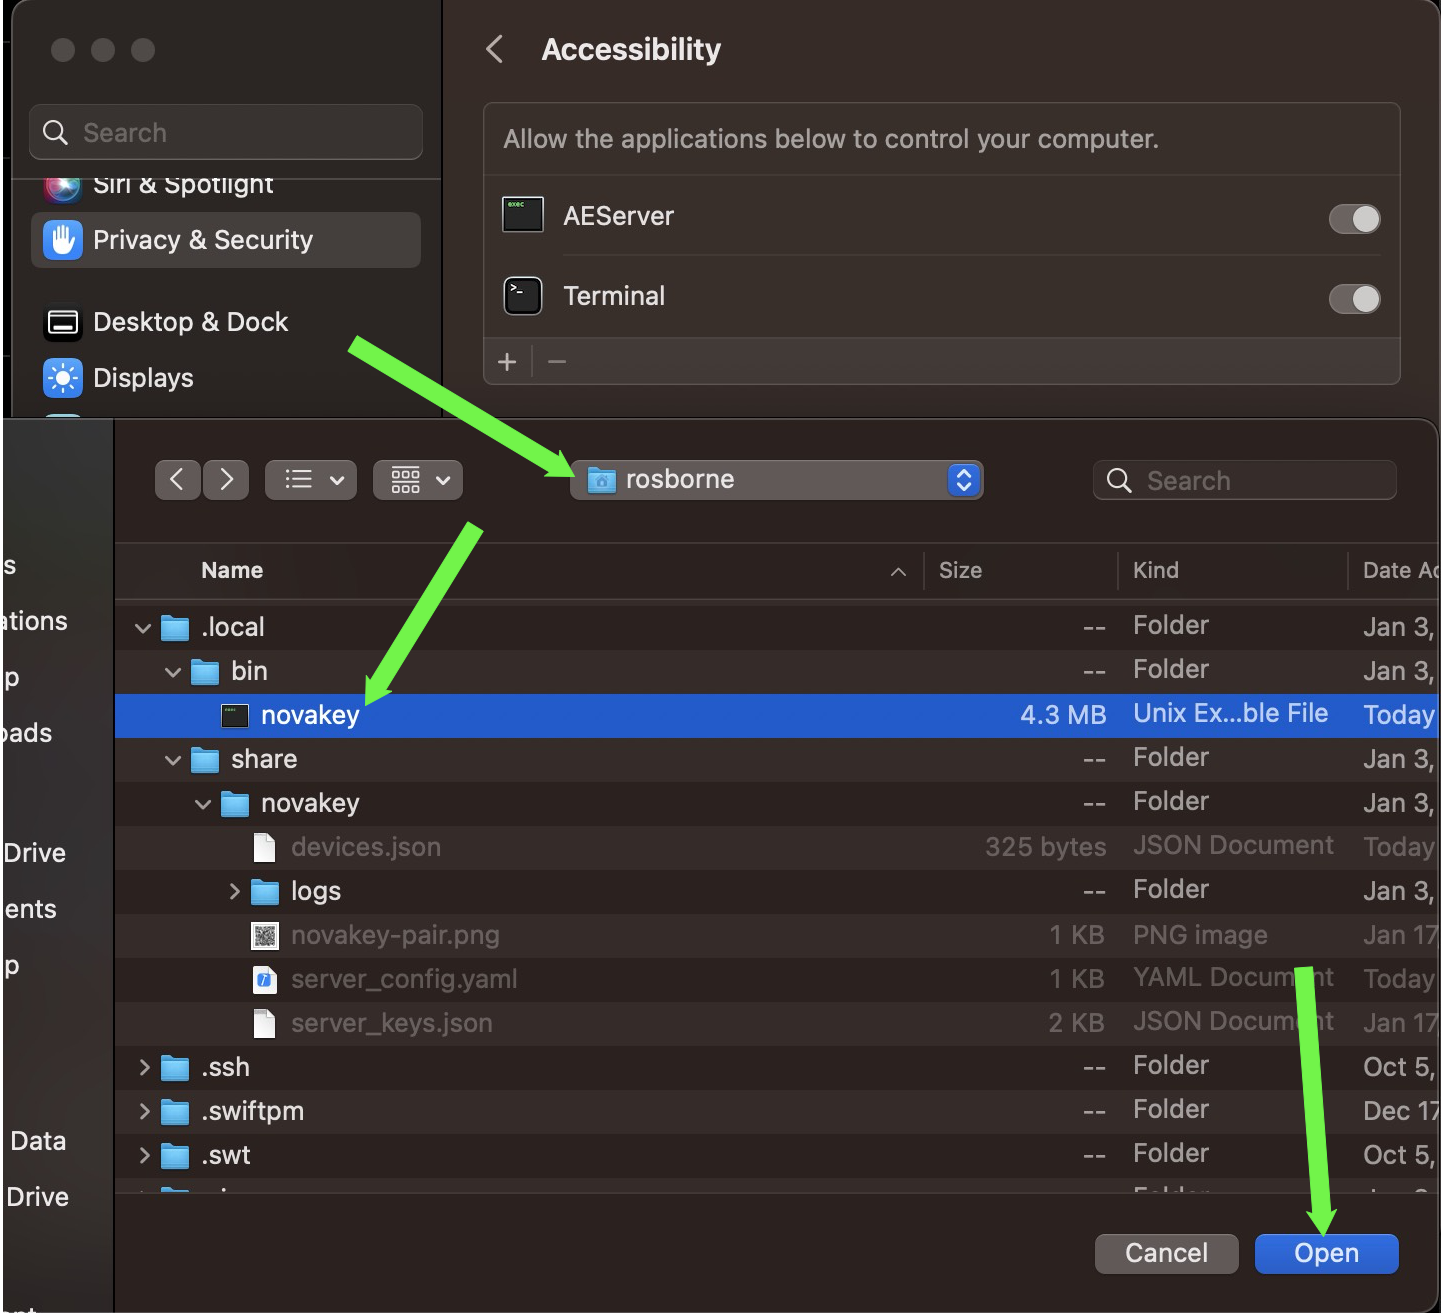Screen dimensions: 1441x1313
Task: Select the .swt folder row
Action: click(x=777, y=1155)
